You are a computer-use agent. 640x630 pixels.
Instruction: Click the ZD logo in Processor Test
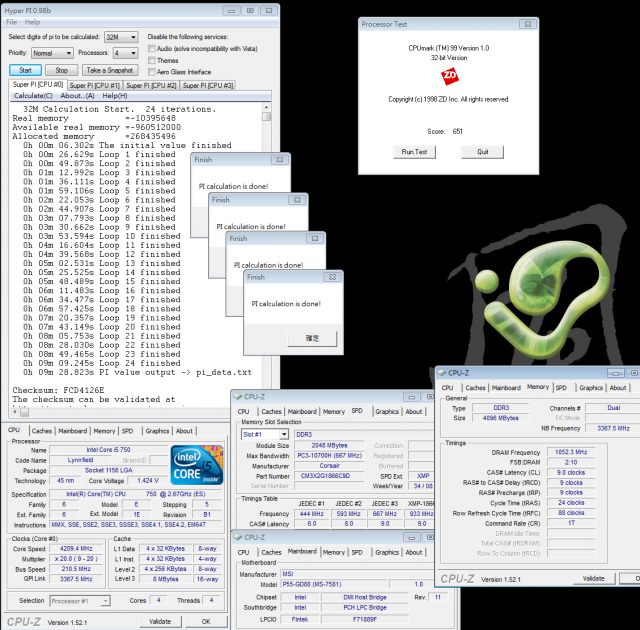[449, 76]
